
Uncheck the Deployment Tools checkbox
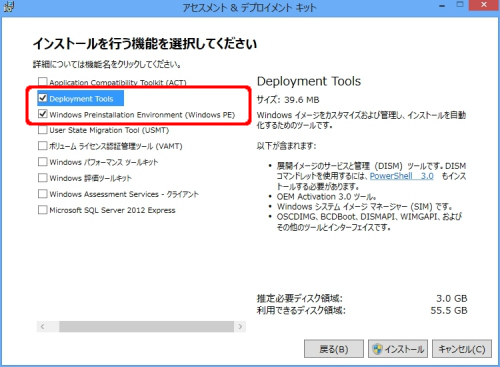point(43,98)
